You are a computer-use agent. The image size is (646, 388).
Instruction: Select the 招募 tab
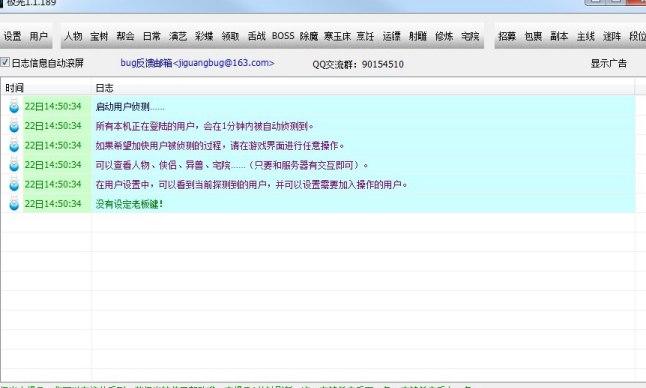click(x=507, y=36)
